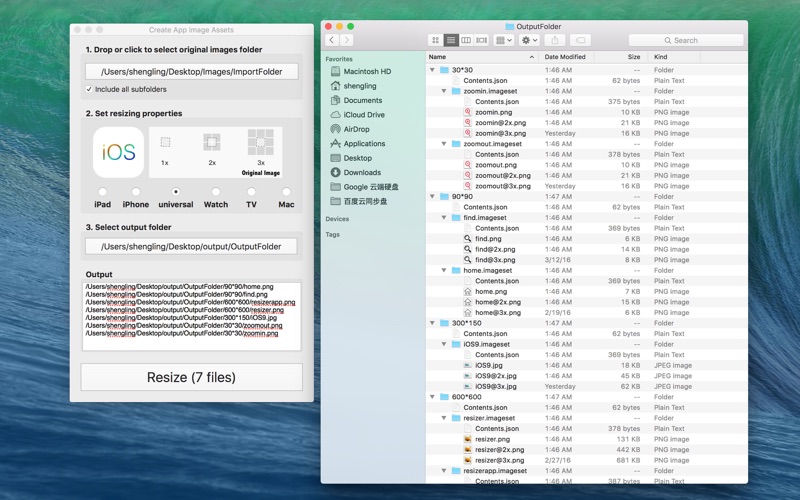Click the Output log text area
The image size is (800, 500).
coord(191,316)
